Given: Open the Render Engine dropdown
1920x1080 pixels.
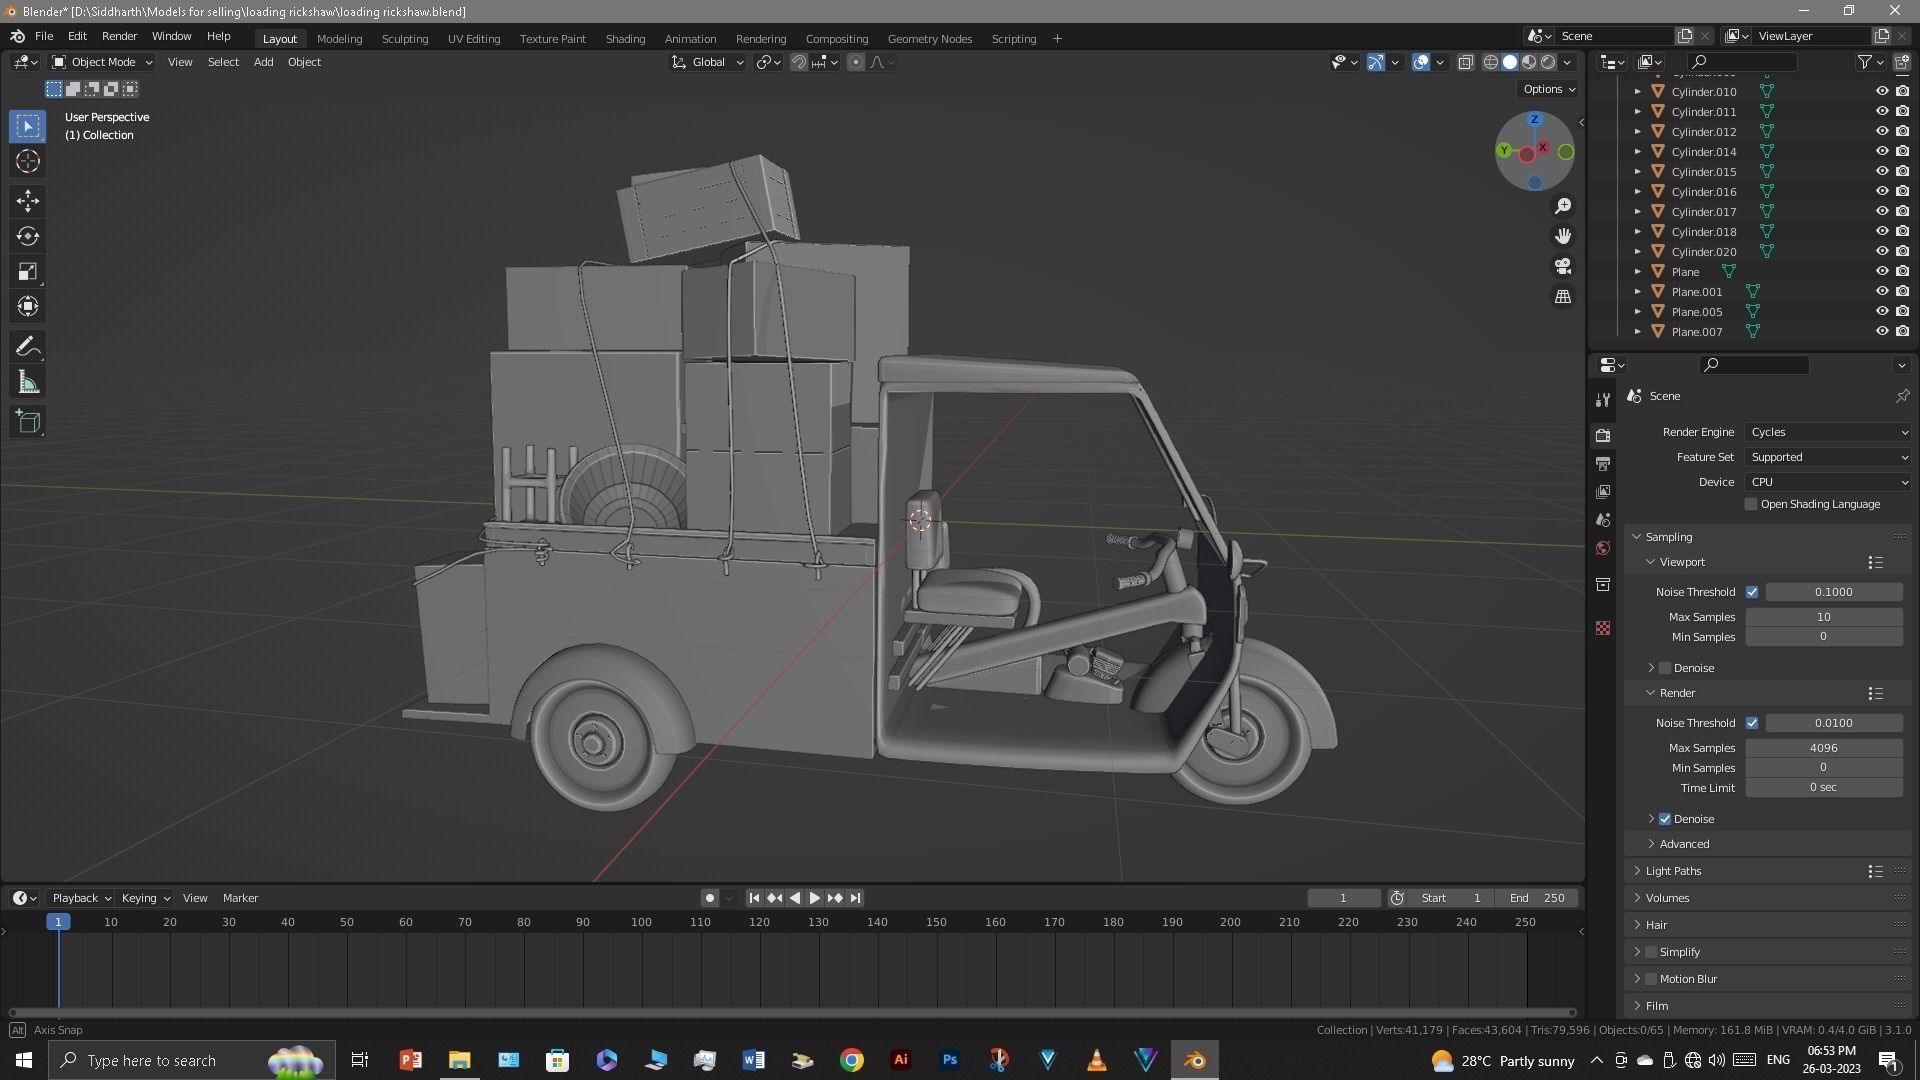Looking at the screenshot, I should [x=1828, y=432].
